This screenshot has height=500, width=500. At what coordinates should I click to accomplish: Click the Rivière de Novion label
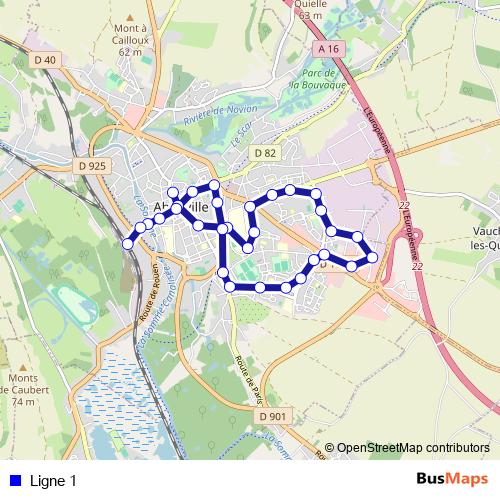220,113
